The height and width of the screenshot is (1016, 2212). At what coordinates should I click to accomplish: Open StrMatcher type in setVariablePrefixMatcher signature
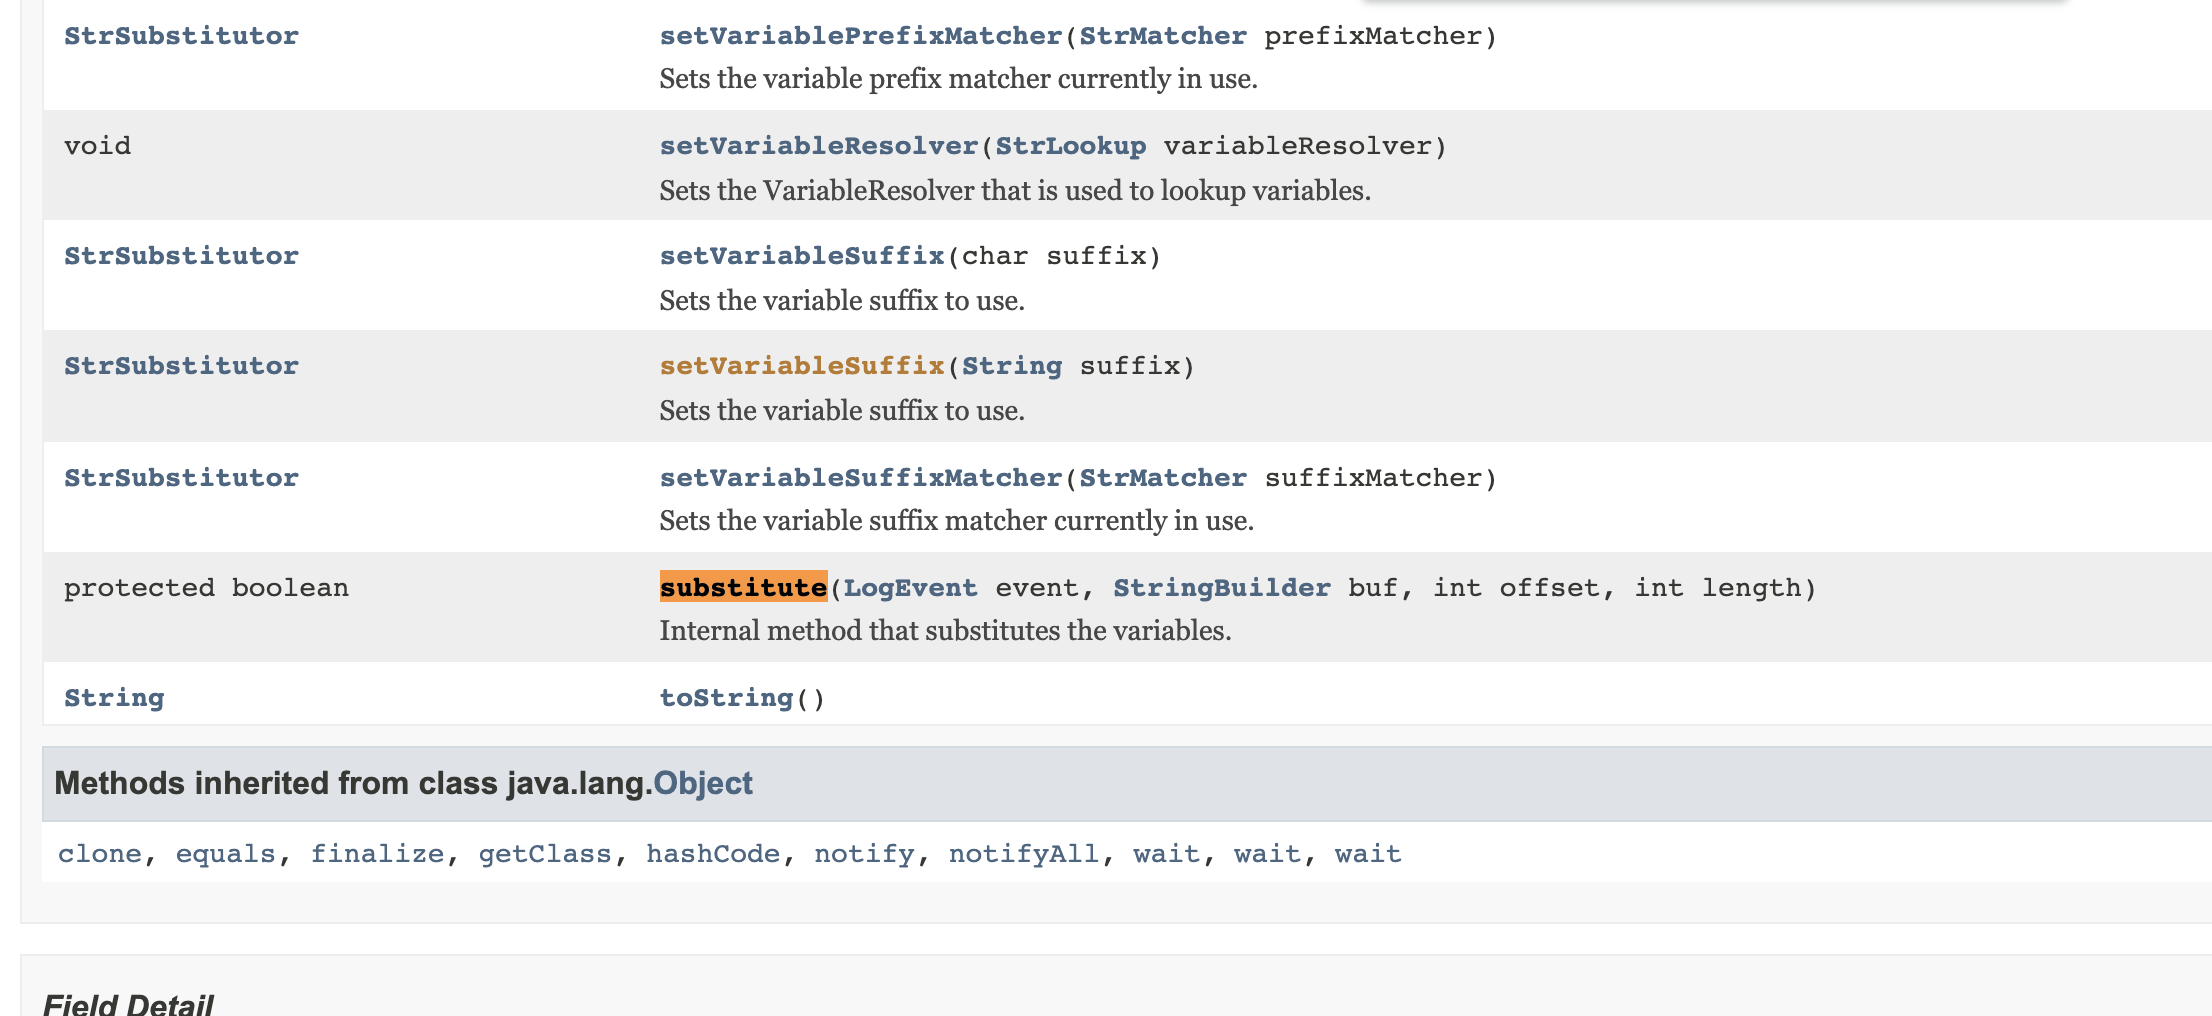pyautogui.click(x=1163, y=36)
